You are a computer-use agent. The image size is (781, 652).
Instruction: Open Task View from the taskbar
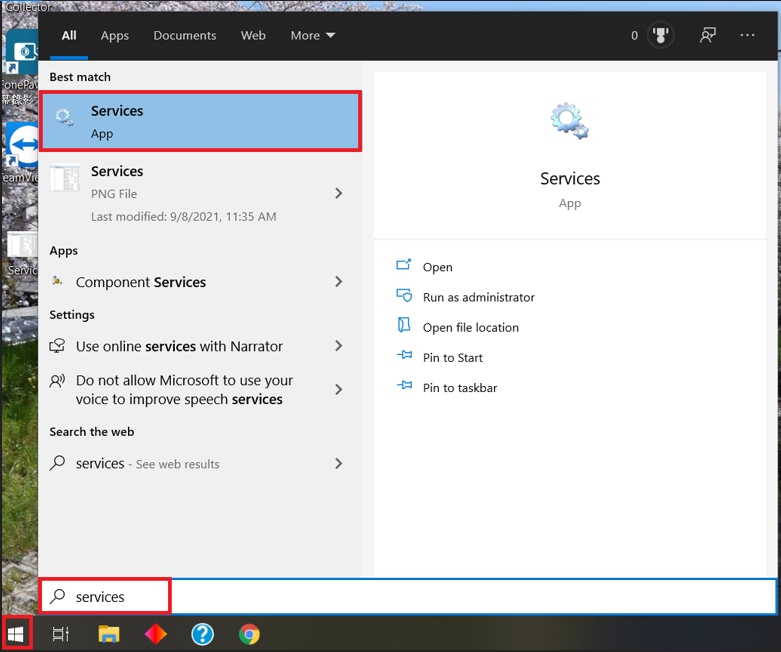(x=61, y=634)
